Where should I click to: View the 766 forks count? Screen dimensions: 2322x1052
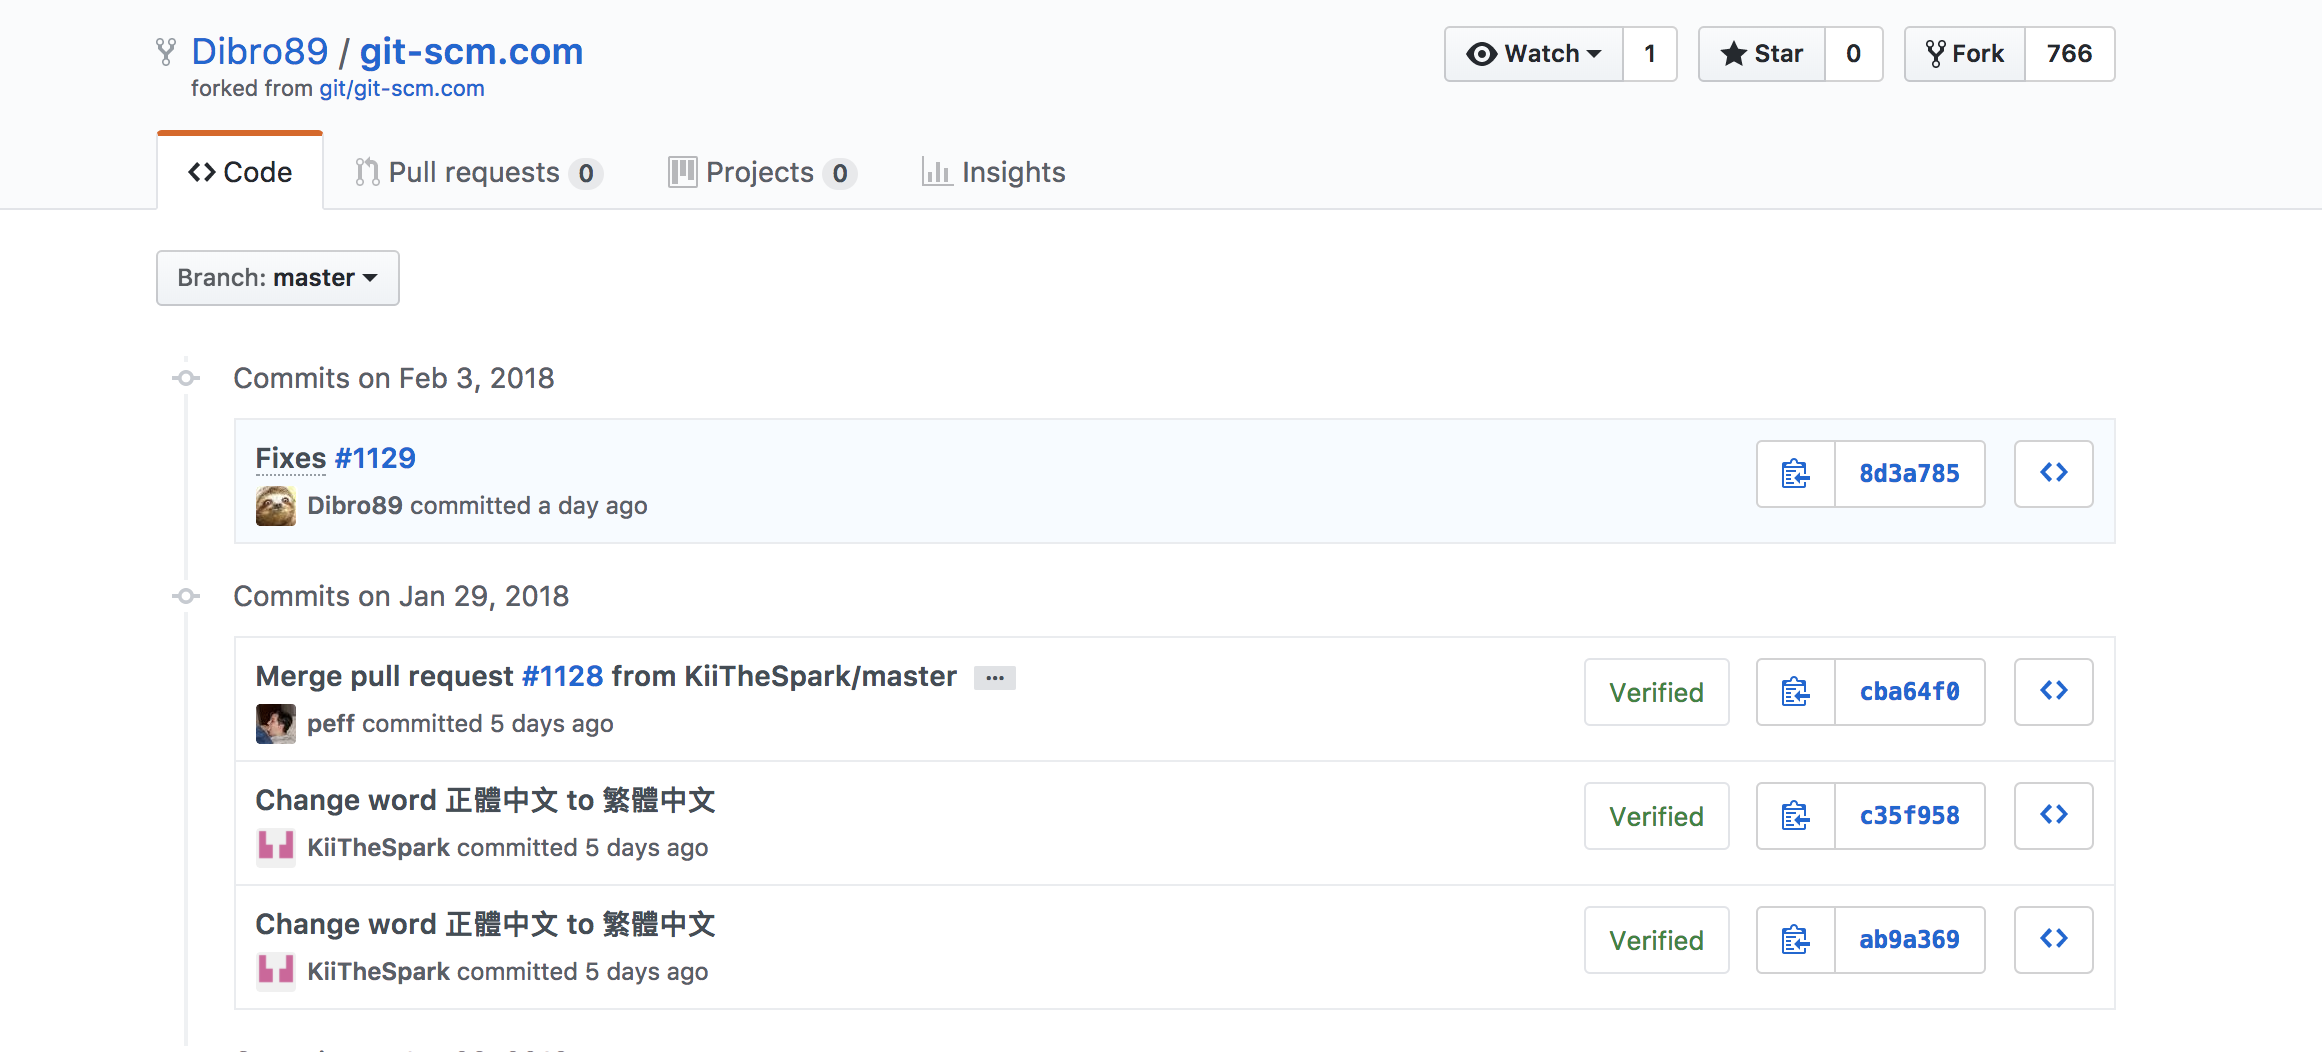(2070, 54)
